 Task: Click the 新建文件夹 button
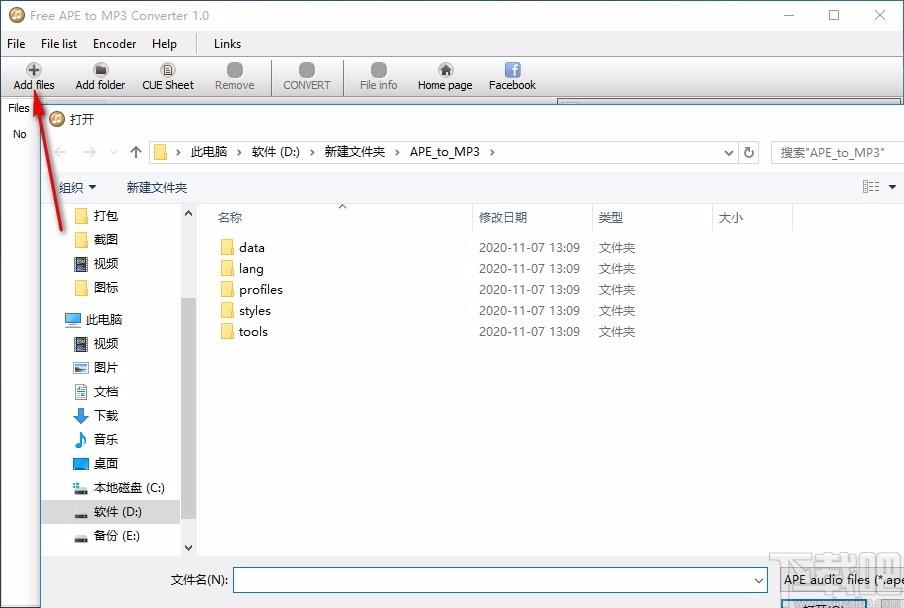157,187
